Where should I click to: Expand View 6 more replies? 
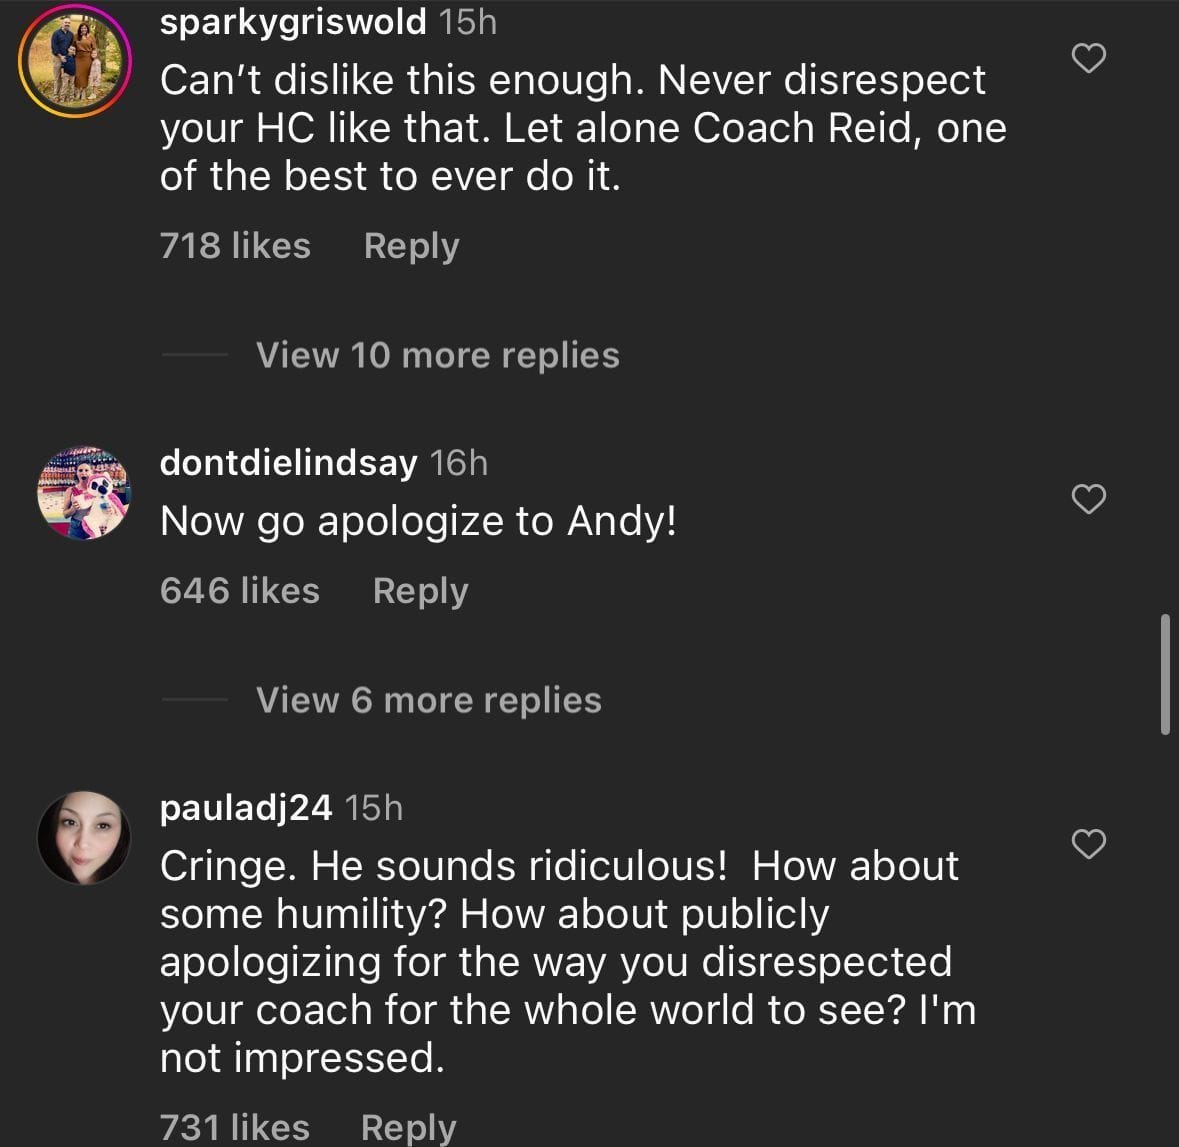point(428,700)
